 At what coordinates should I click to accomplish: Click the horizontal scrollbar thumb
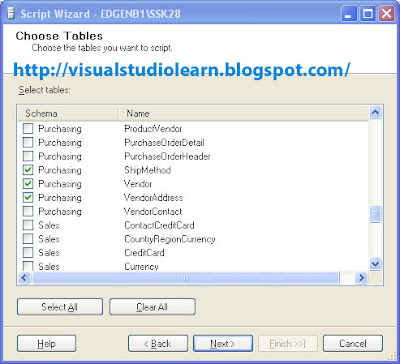point(185,278)
